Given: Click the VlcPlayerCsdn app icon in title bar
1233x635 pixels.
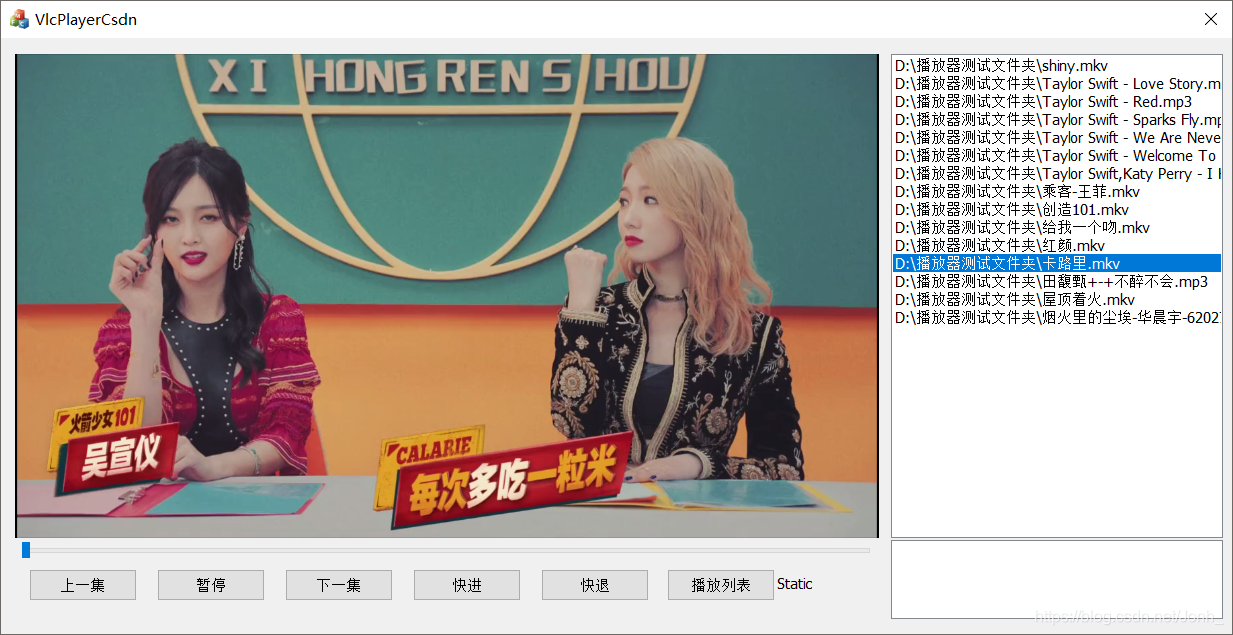Looking at the screenshot, I should [x=18, y=19].
